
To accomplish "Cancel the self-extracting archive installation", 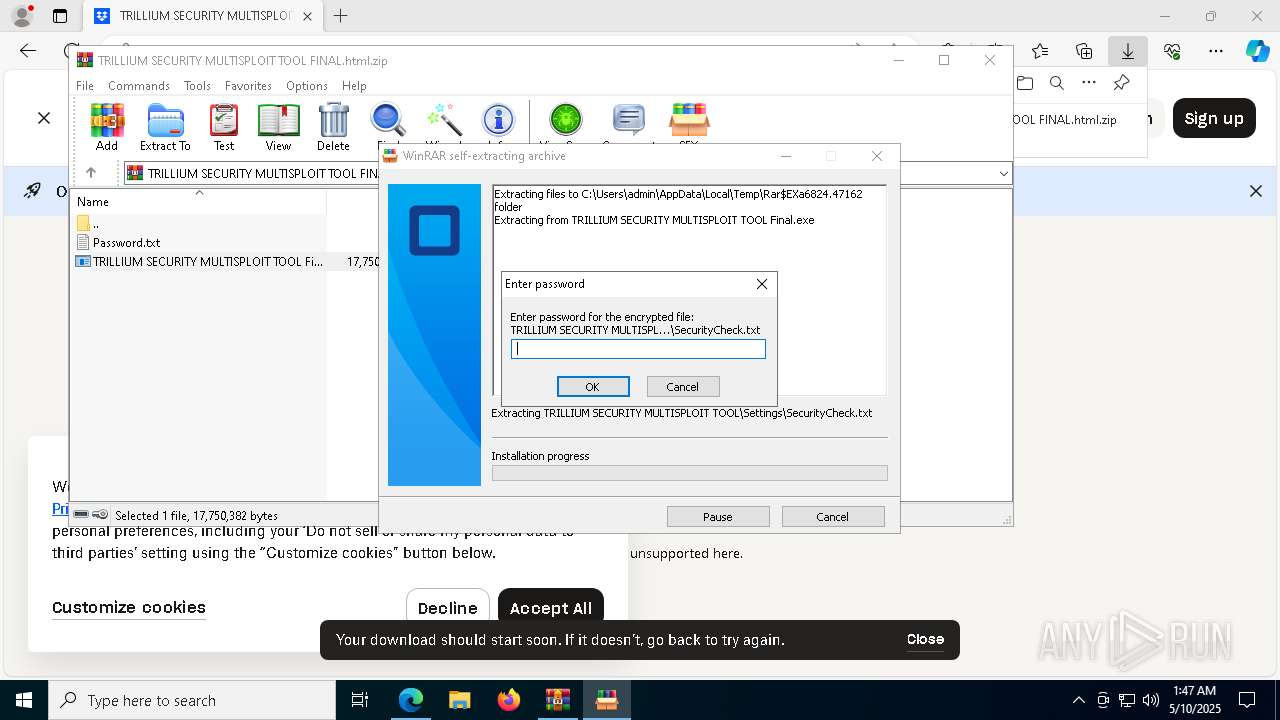I will tap(832, 517).
